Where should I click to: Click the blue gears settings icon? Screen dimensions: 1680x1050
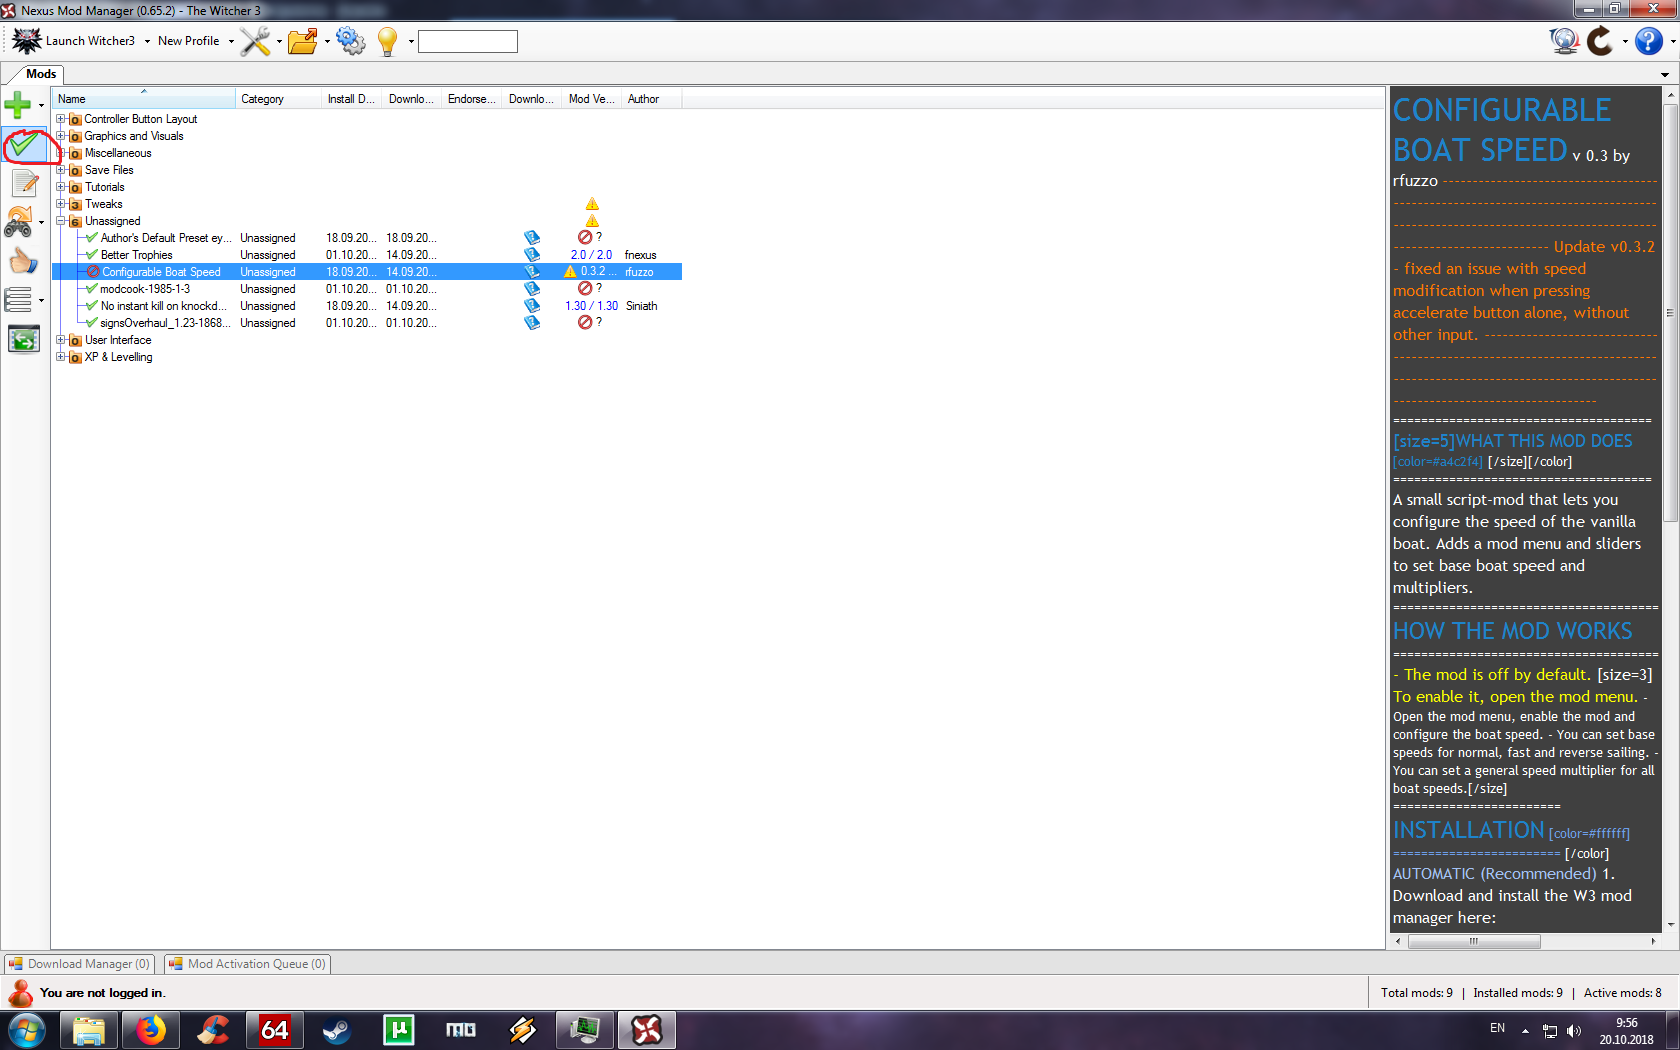[x=351, y=41]
